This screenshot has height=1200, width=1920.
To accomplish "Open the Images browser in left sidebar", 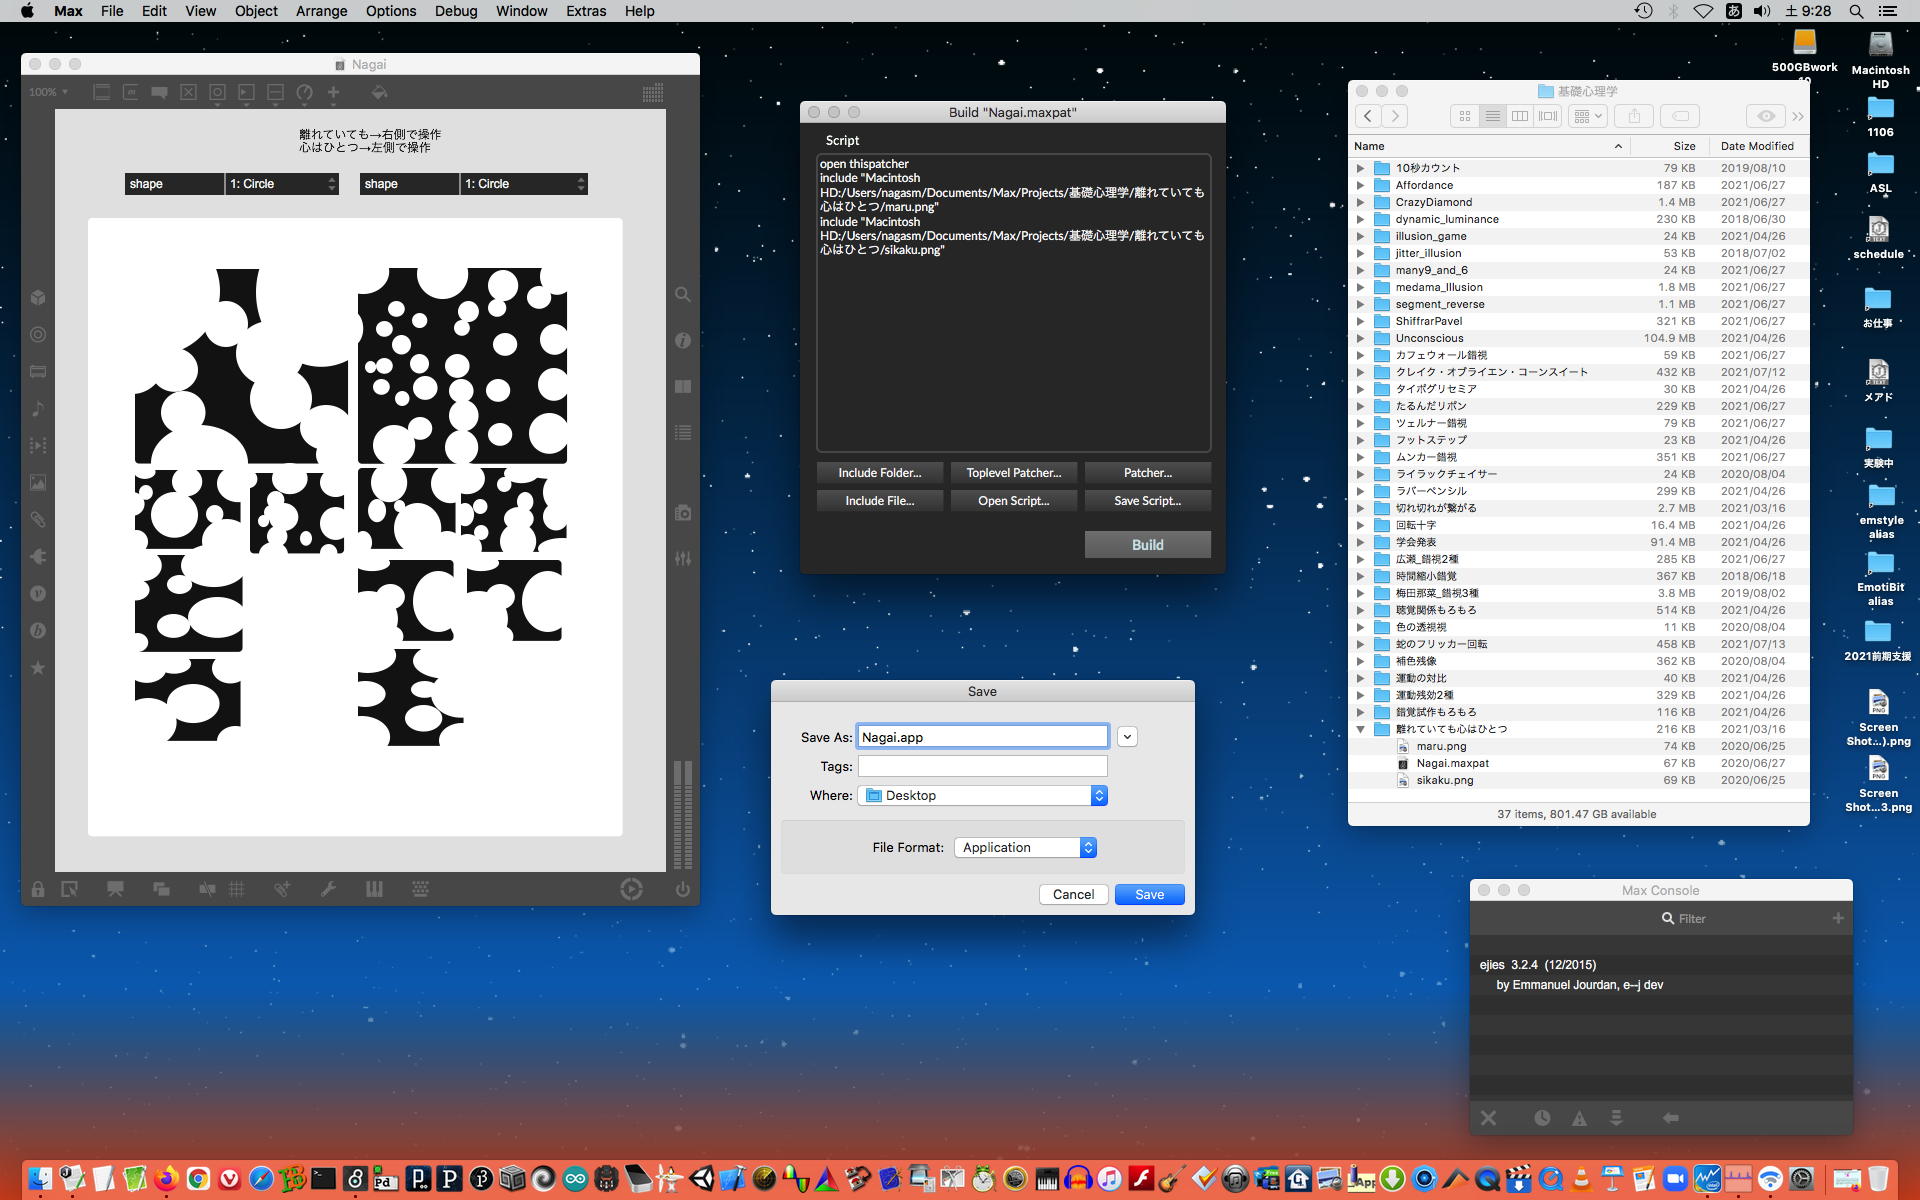I will (38, 482).
